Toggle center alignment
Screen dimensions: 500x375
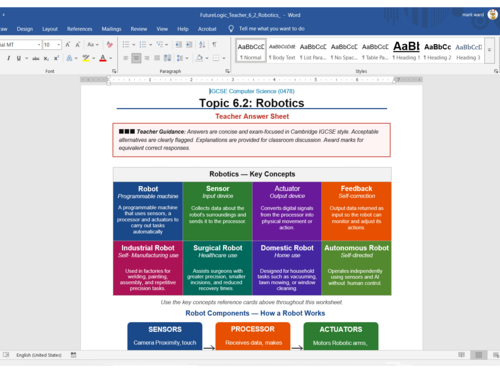pos(136,58)
